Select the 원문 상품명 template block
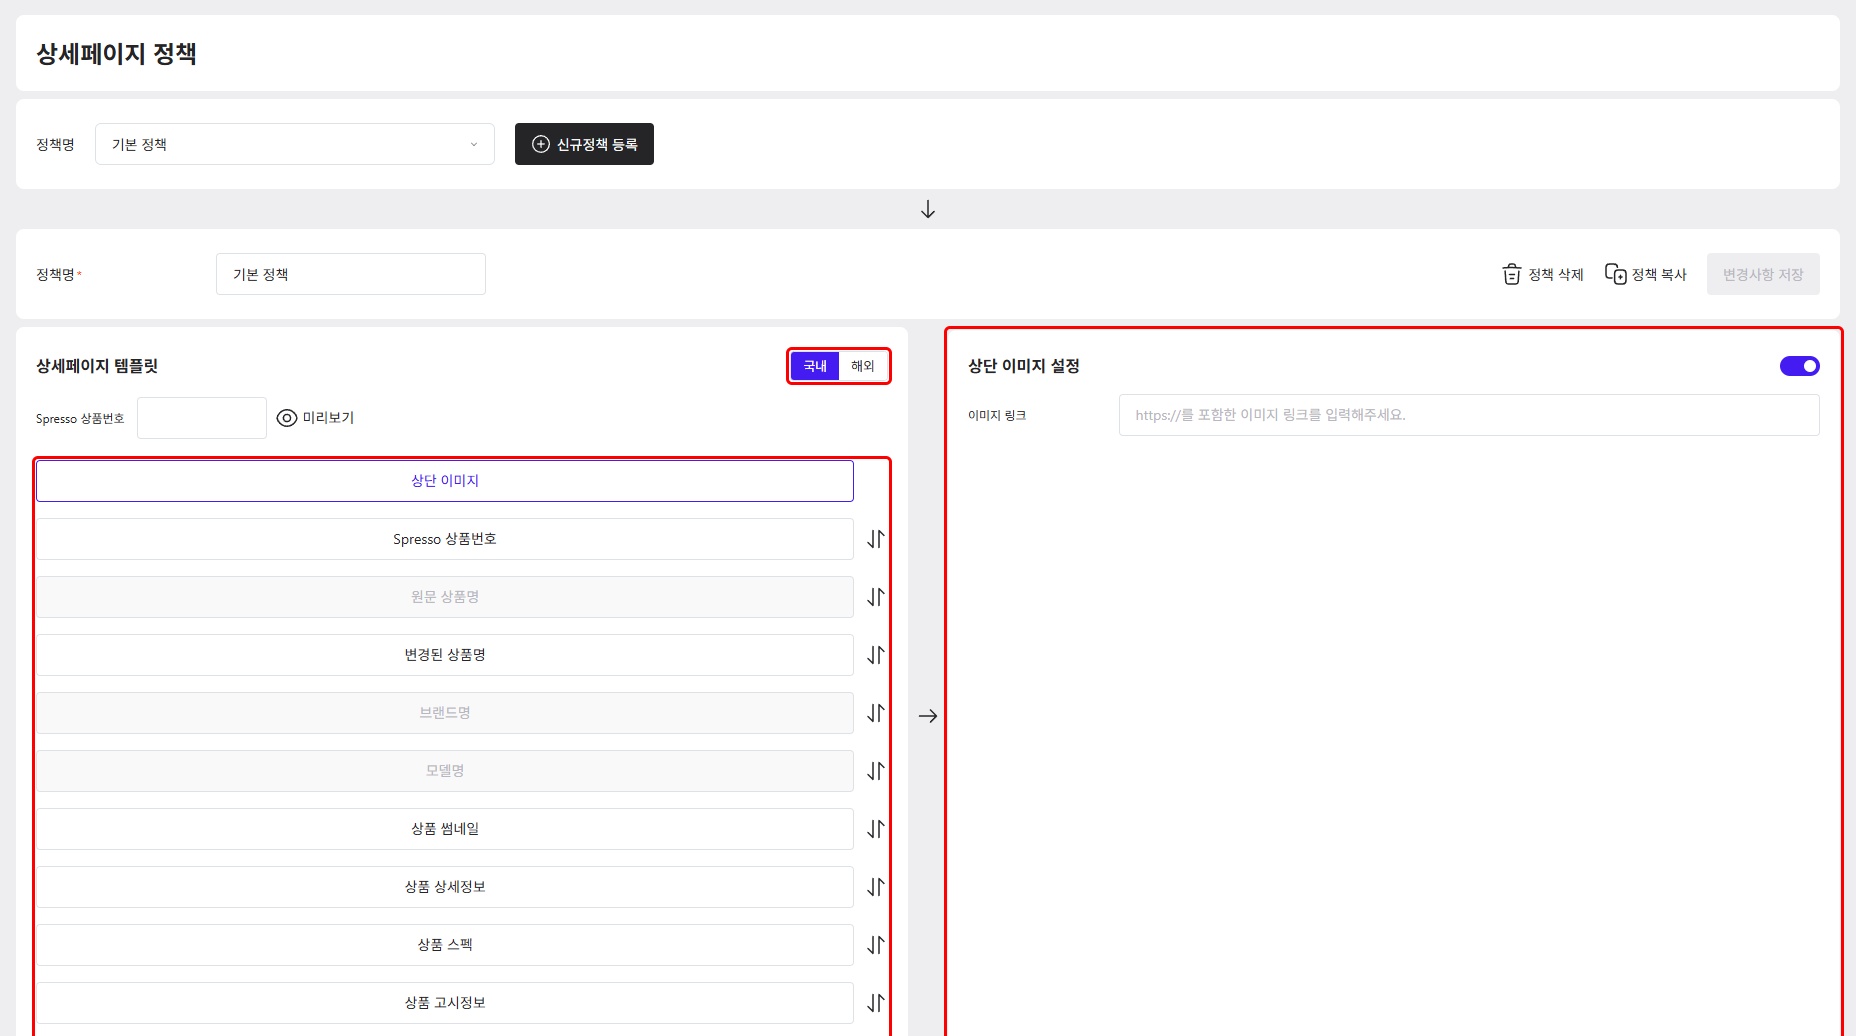Image resolution: width=1856 pixels, height=1036 pixels. [445, 597]
